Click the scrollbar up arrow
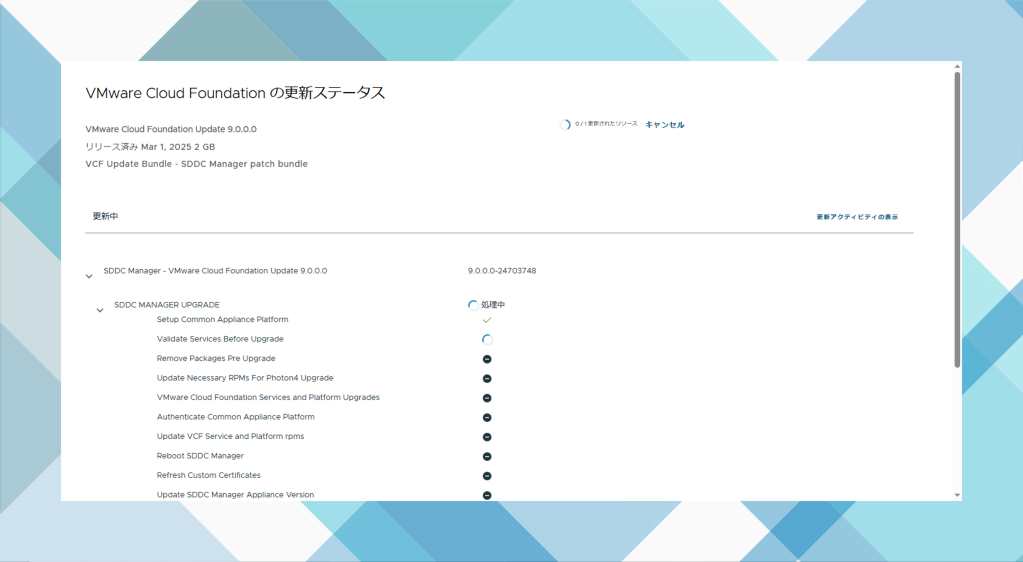The image size is (1023, 562). [957, 66]
